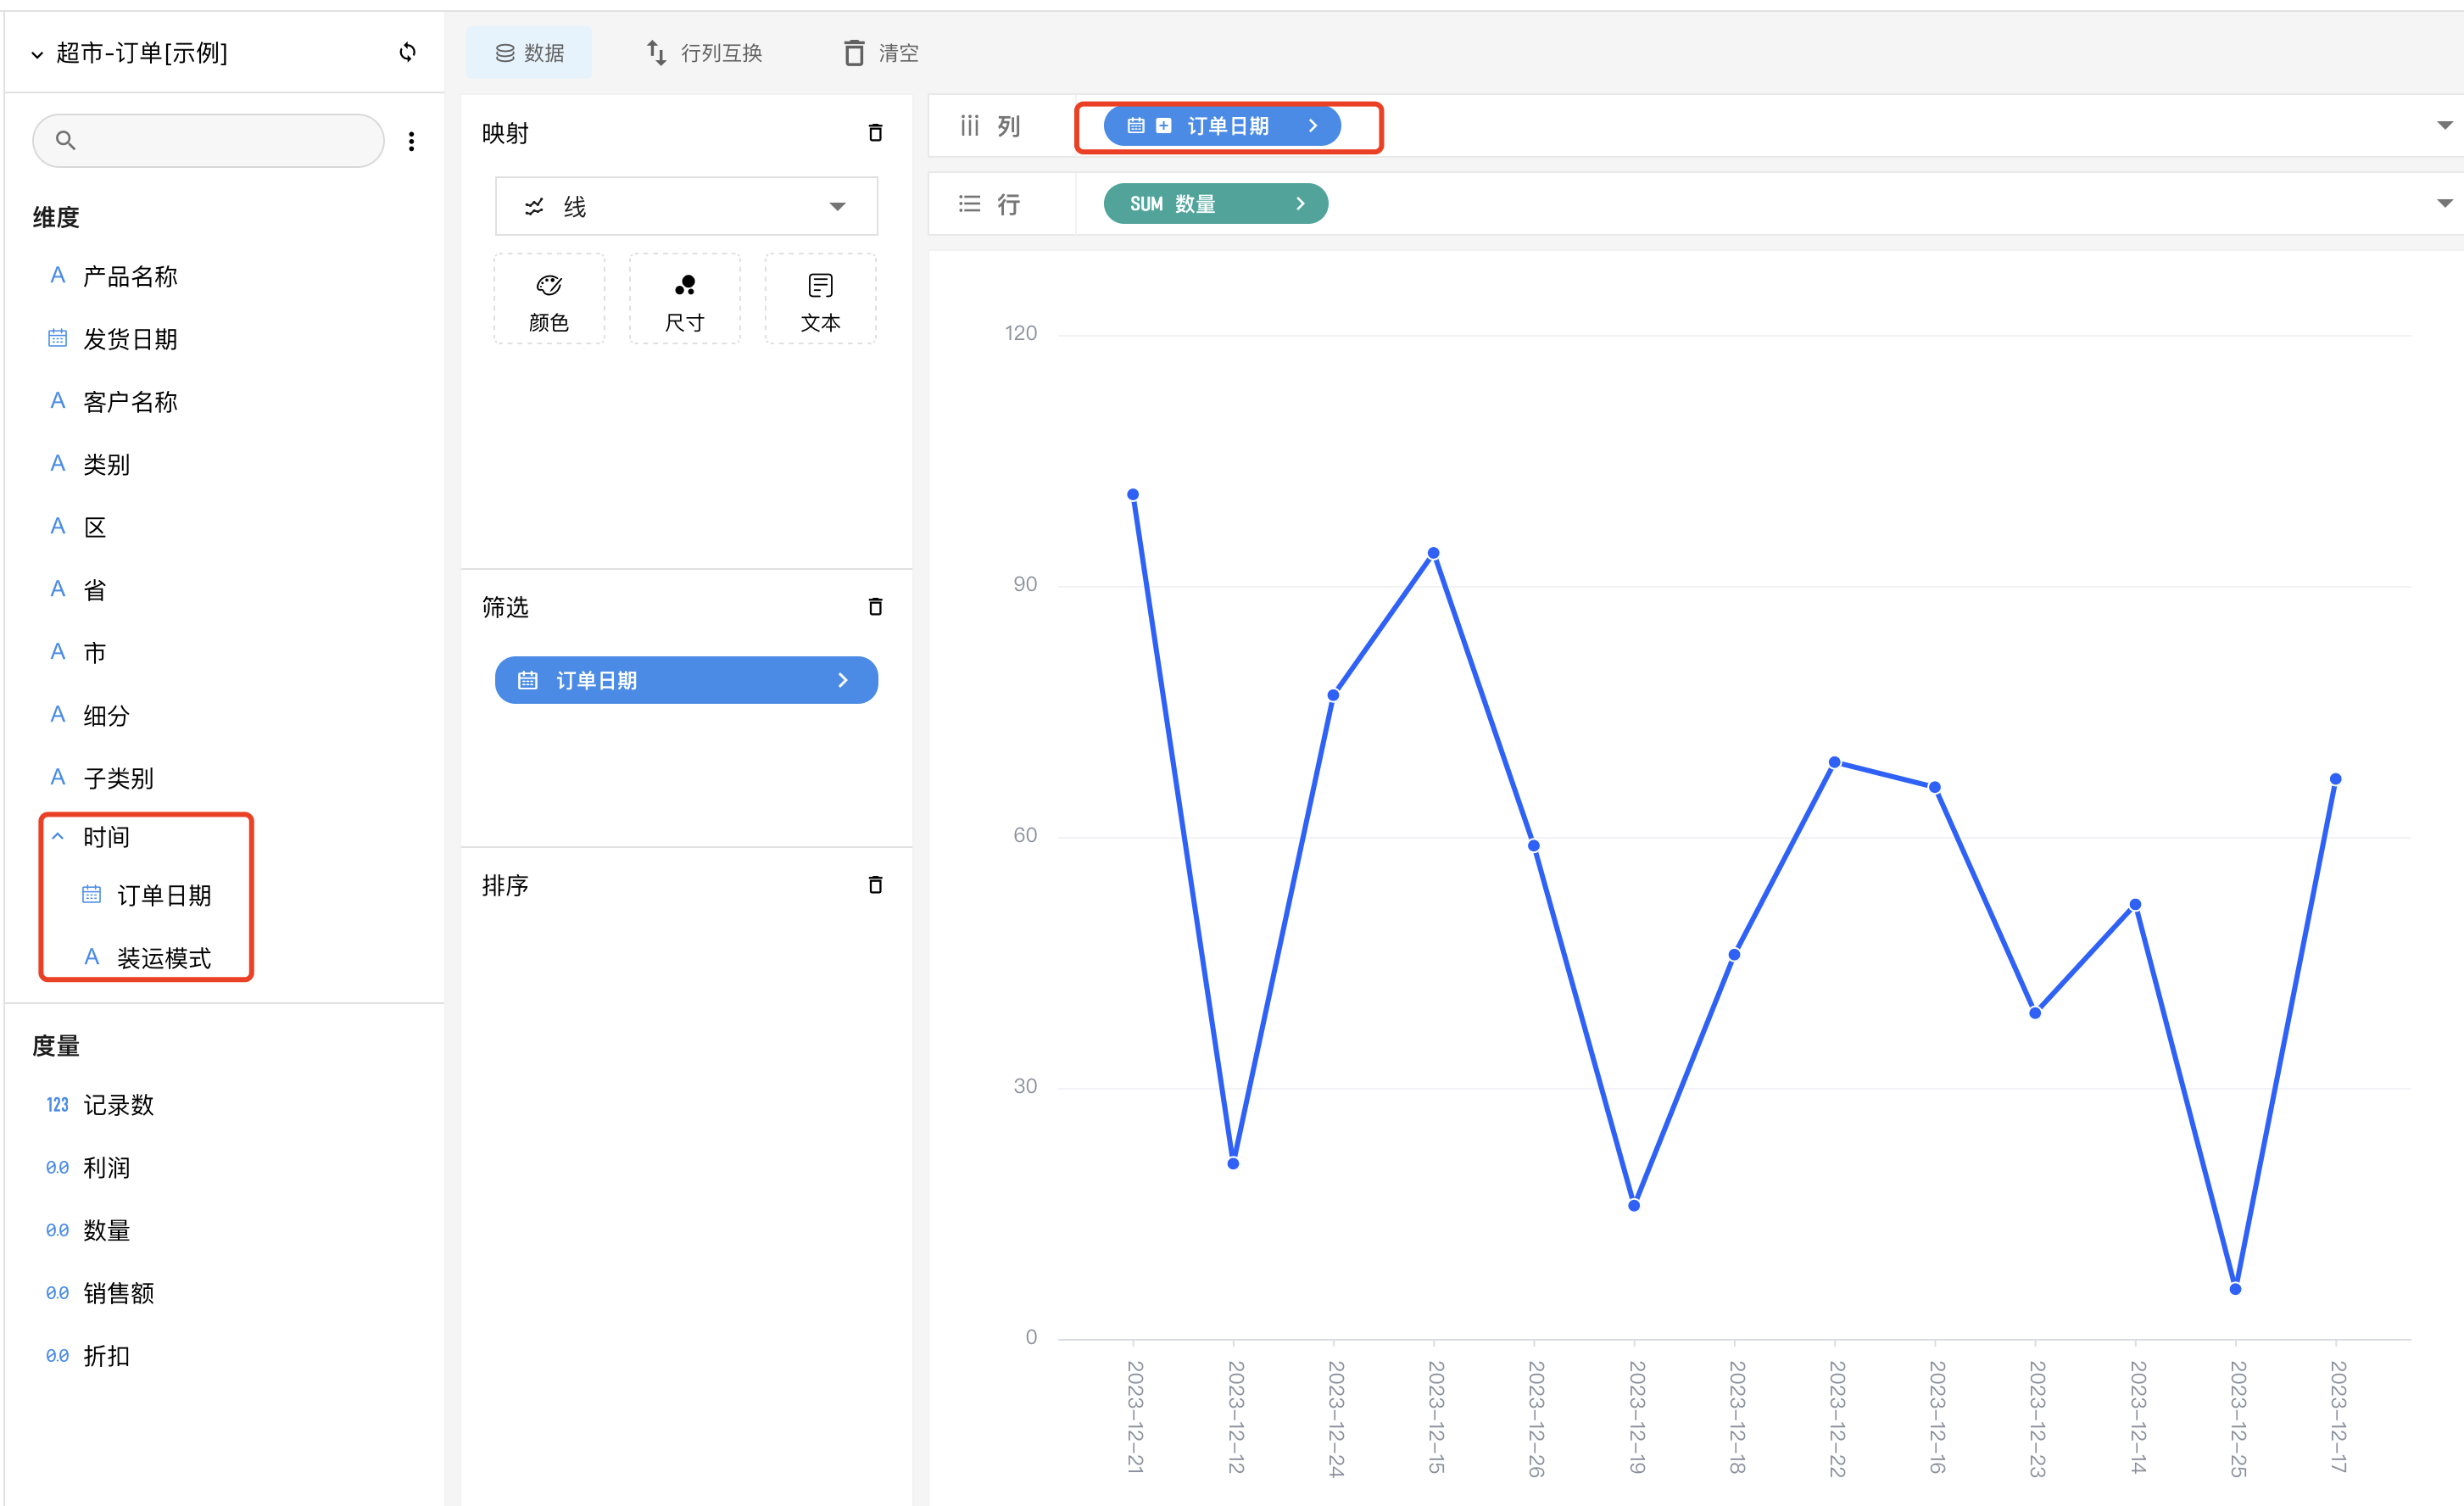Open the 数据 tab
This screenshot has height=1506, width=2464.
point(529,52)
